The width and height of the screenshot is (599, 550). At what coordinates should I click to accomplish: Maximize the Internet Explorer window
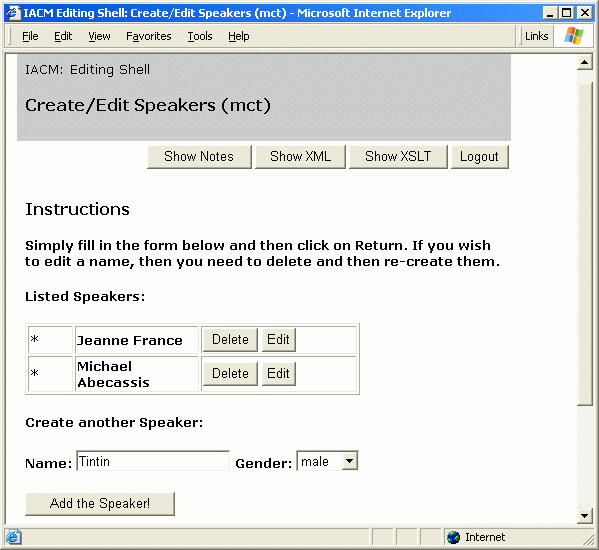tap(567, 13)
